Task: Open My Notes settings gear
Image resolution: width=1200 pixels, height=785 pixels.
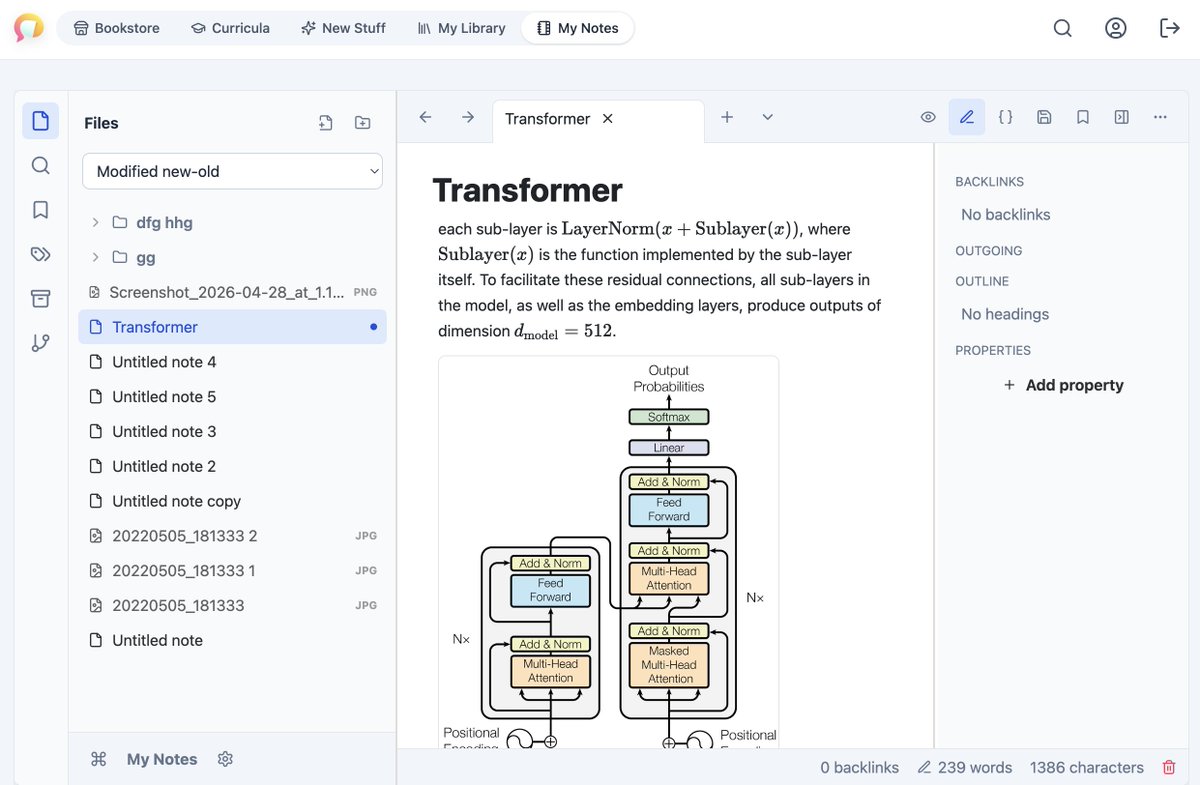Action: pos(225,759)
